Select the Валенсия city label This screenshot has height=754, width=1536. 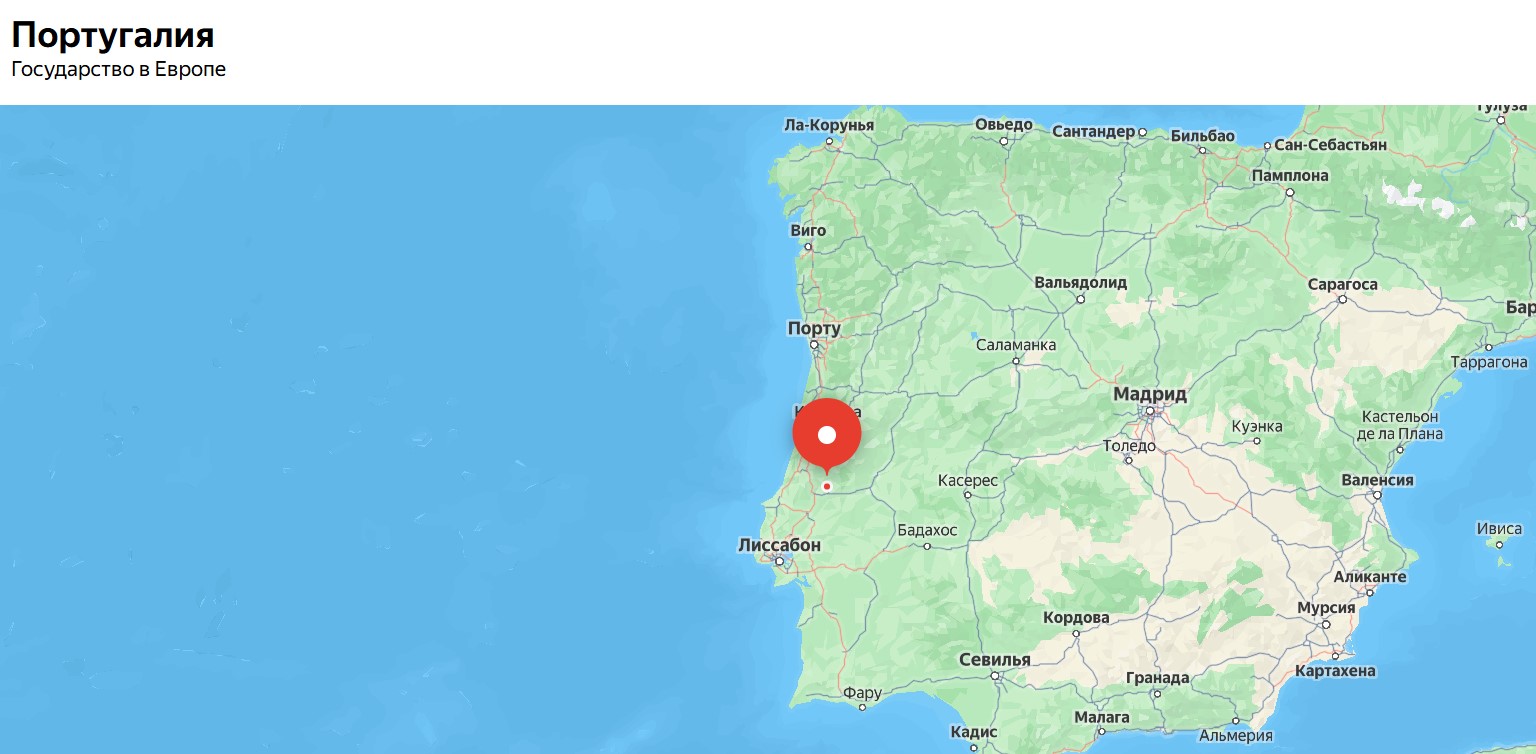click(1377, 480)
